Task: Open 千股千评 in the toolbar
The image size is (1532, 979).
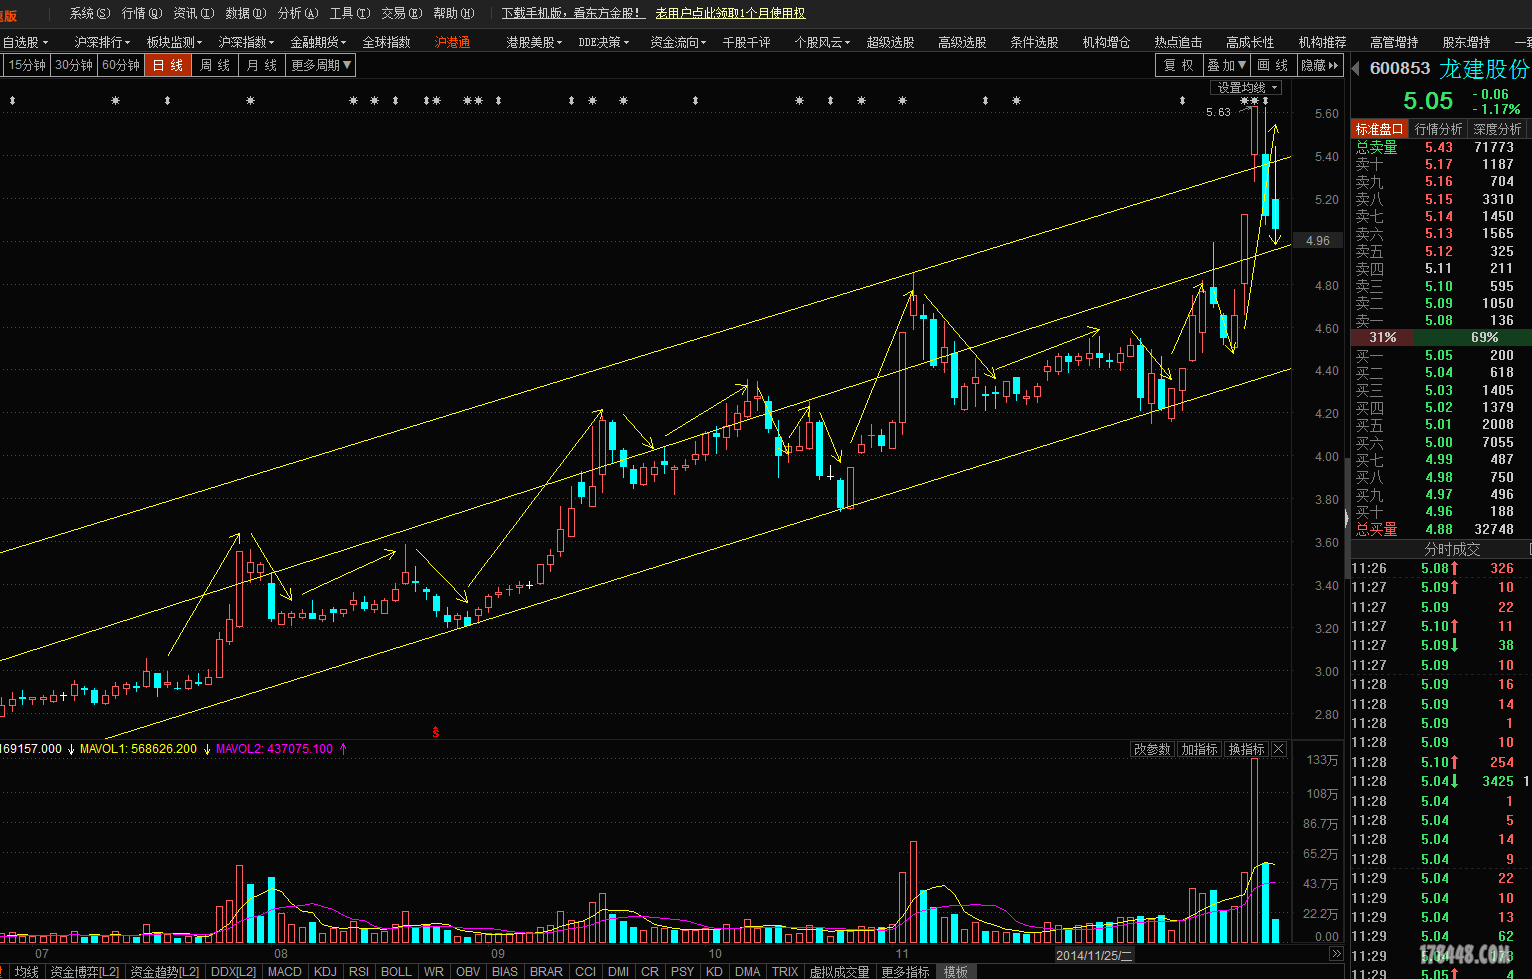Action: 746,42
